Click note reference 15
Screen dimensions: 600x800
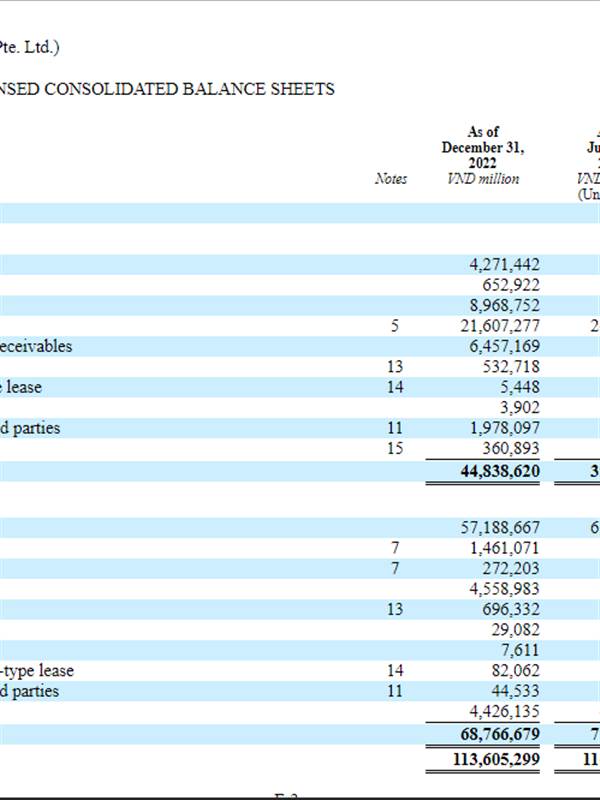point(395,449)
